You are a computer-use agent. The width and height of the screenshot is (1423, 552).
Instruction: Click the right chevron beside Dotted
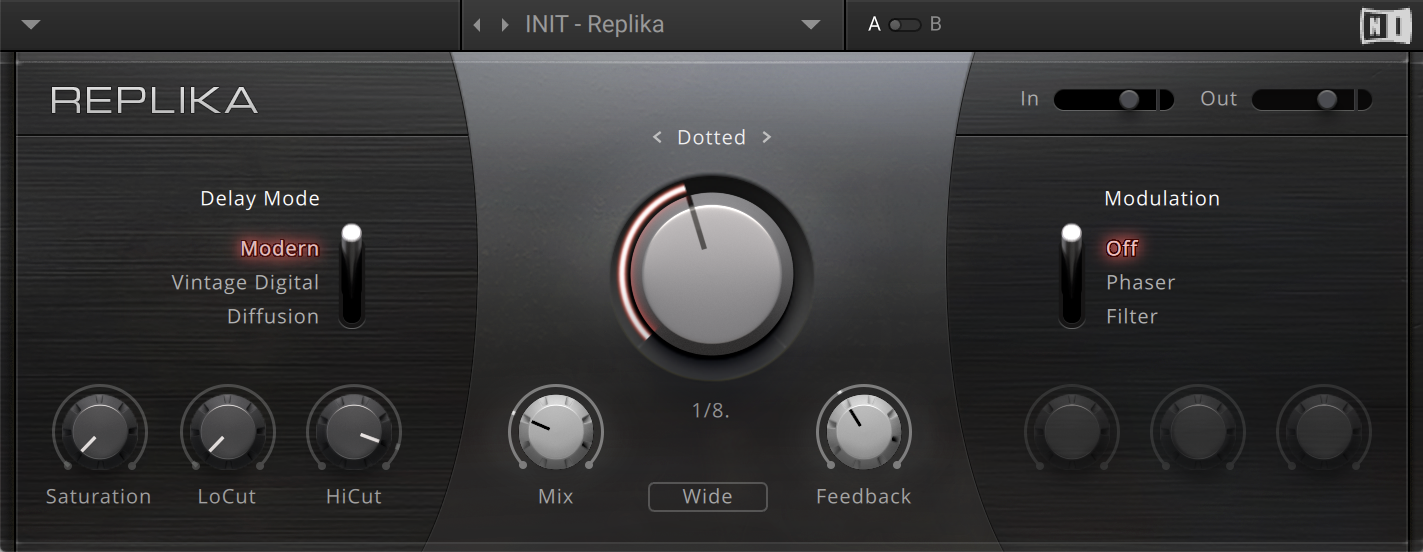767,138
